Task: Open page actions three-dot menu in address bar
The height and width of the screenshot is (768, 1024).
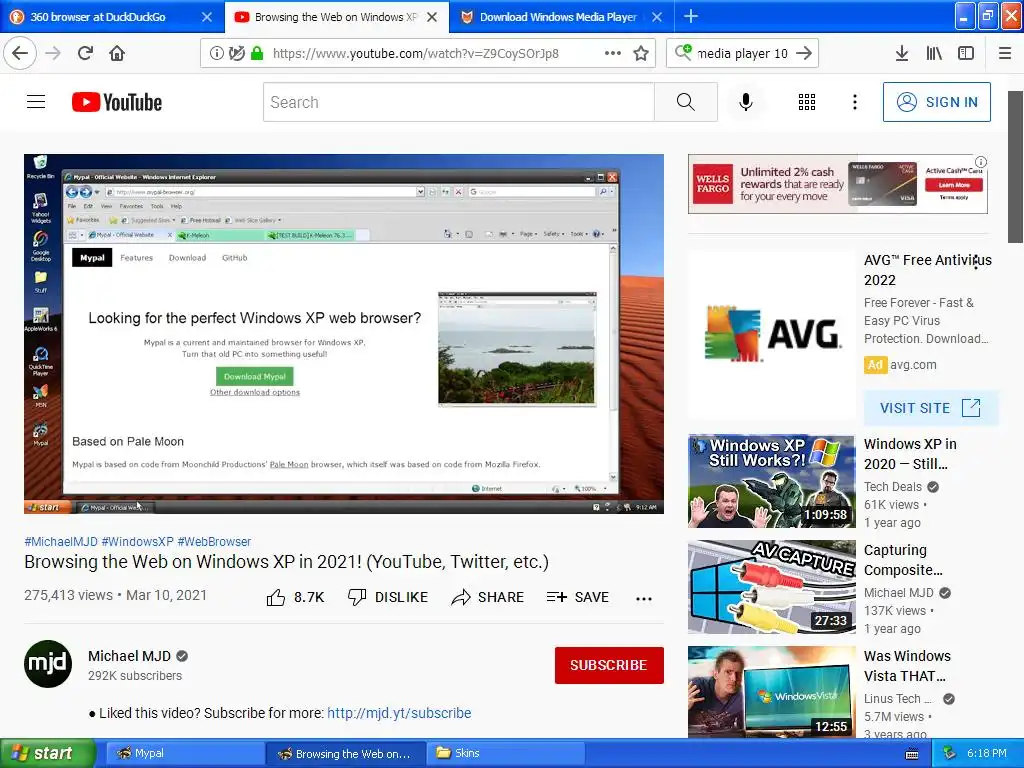Action: click(613, 53)
